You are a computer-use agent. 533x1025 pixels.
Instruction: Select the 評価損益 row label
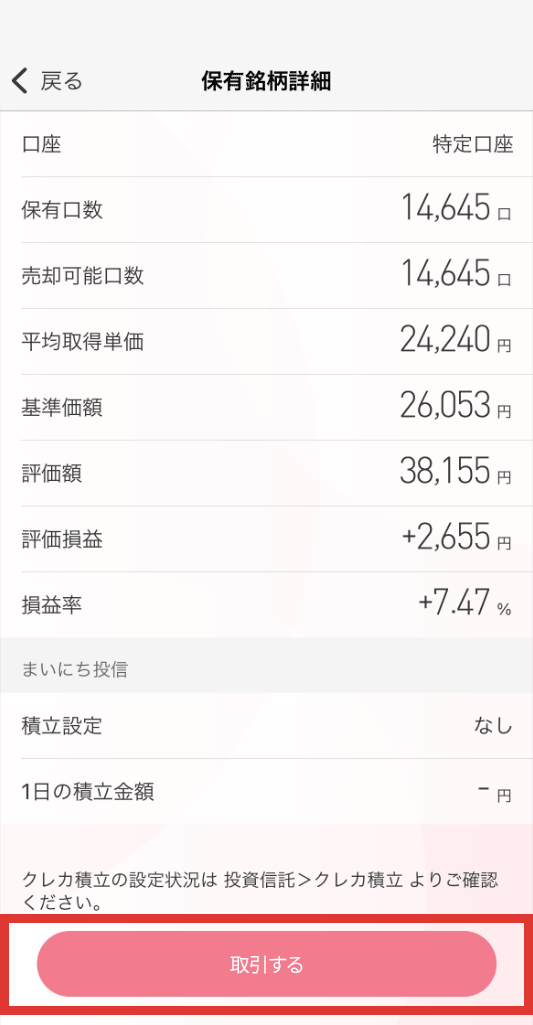pos(61,539)
